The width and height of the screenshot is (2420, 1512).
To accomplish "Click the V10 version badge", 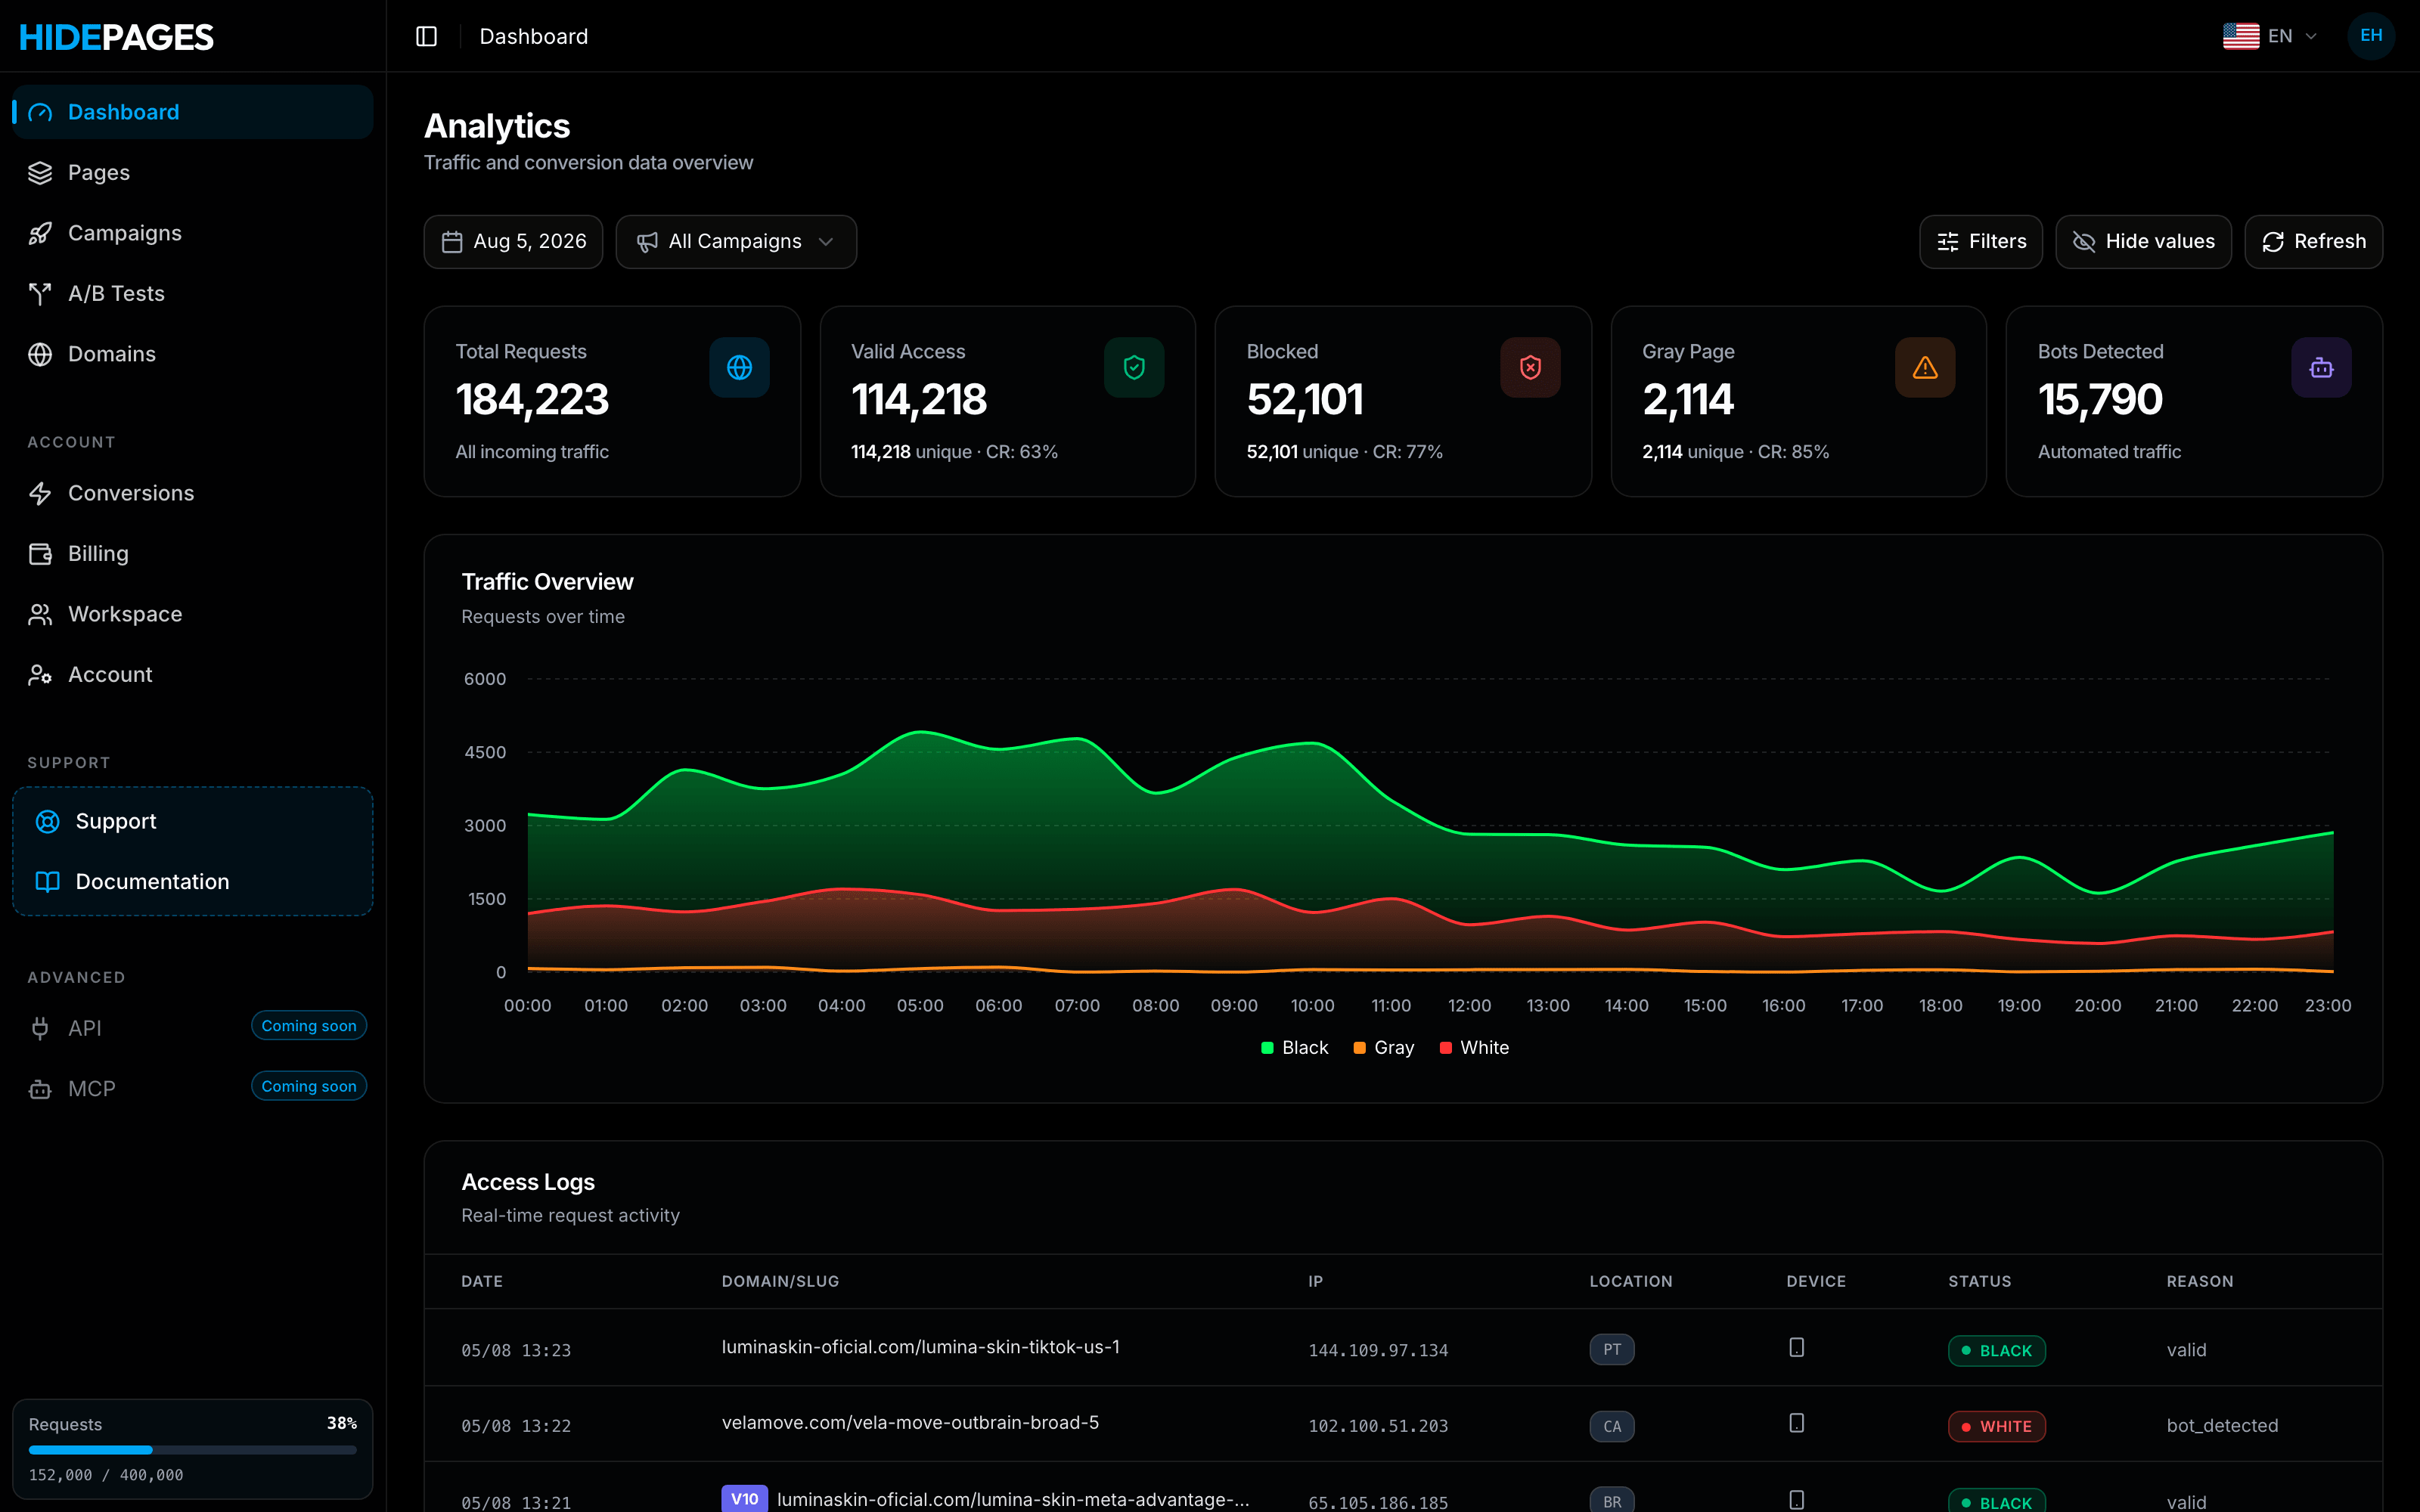I will pos(744,1499).
